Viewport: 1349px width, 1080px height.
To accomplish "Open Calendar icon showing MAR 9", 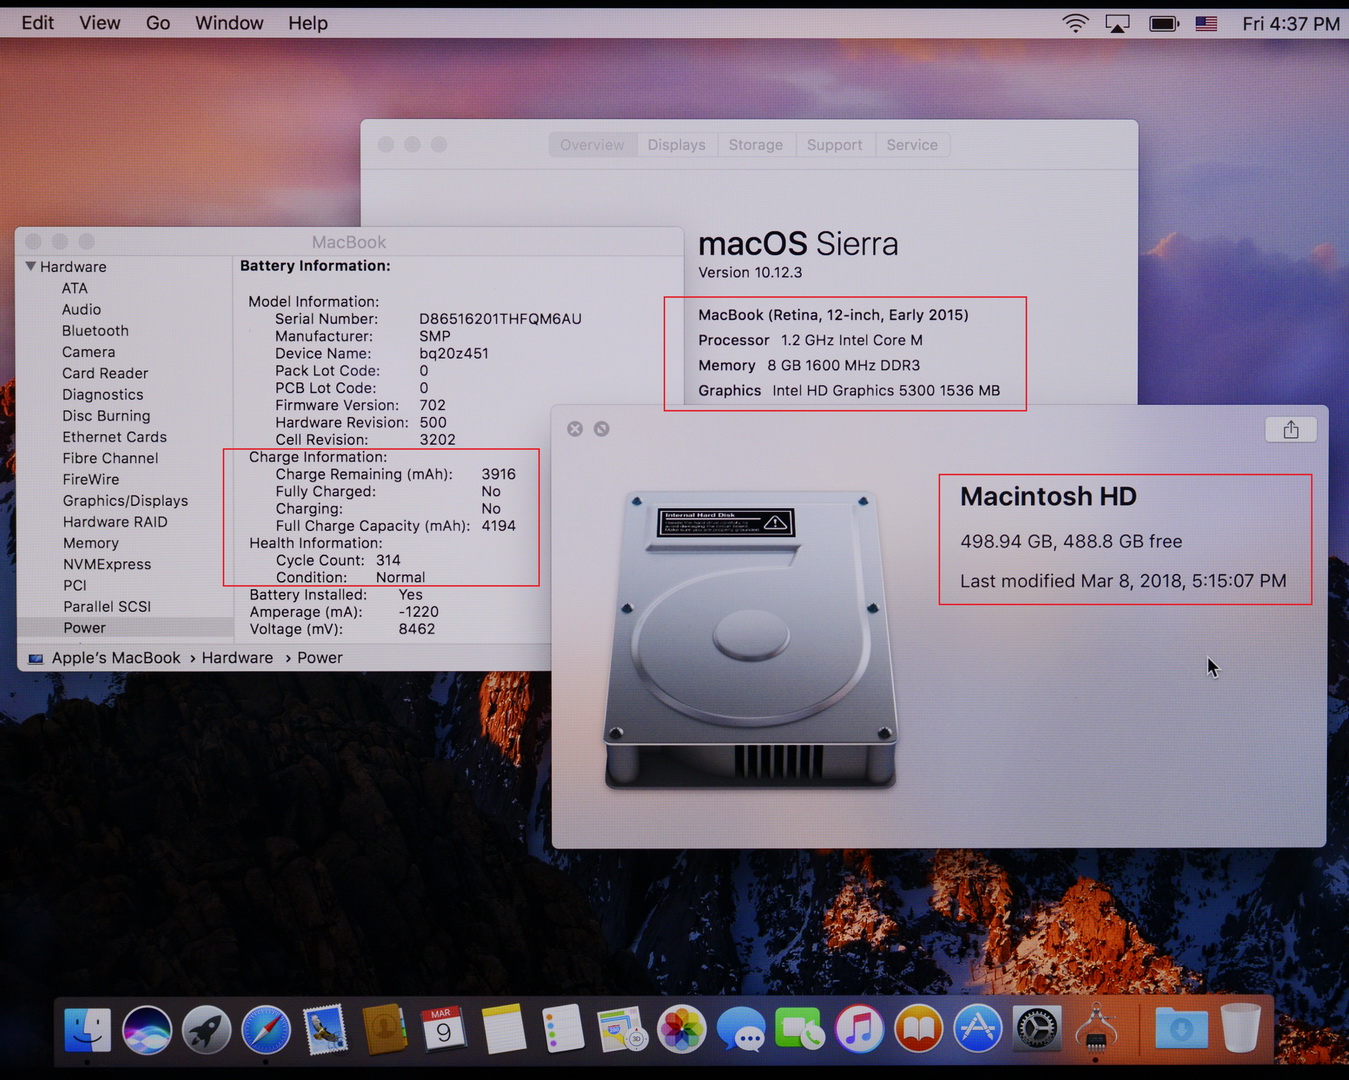I will point(444,1029).
